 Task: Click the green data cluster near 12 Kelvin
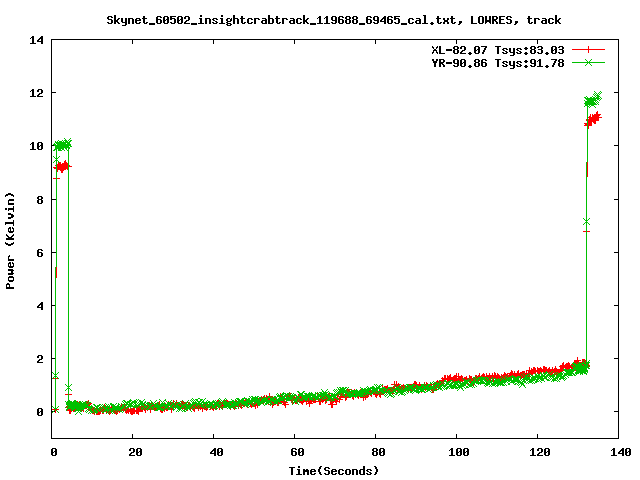tap(593, 99)
